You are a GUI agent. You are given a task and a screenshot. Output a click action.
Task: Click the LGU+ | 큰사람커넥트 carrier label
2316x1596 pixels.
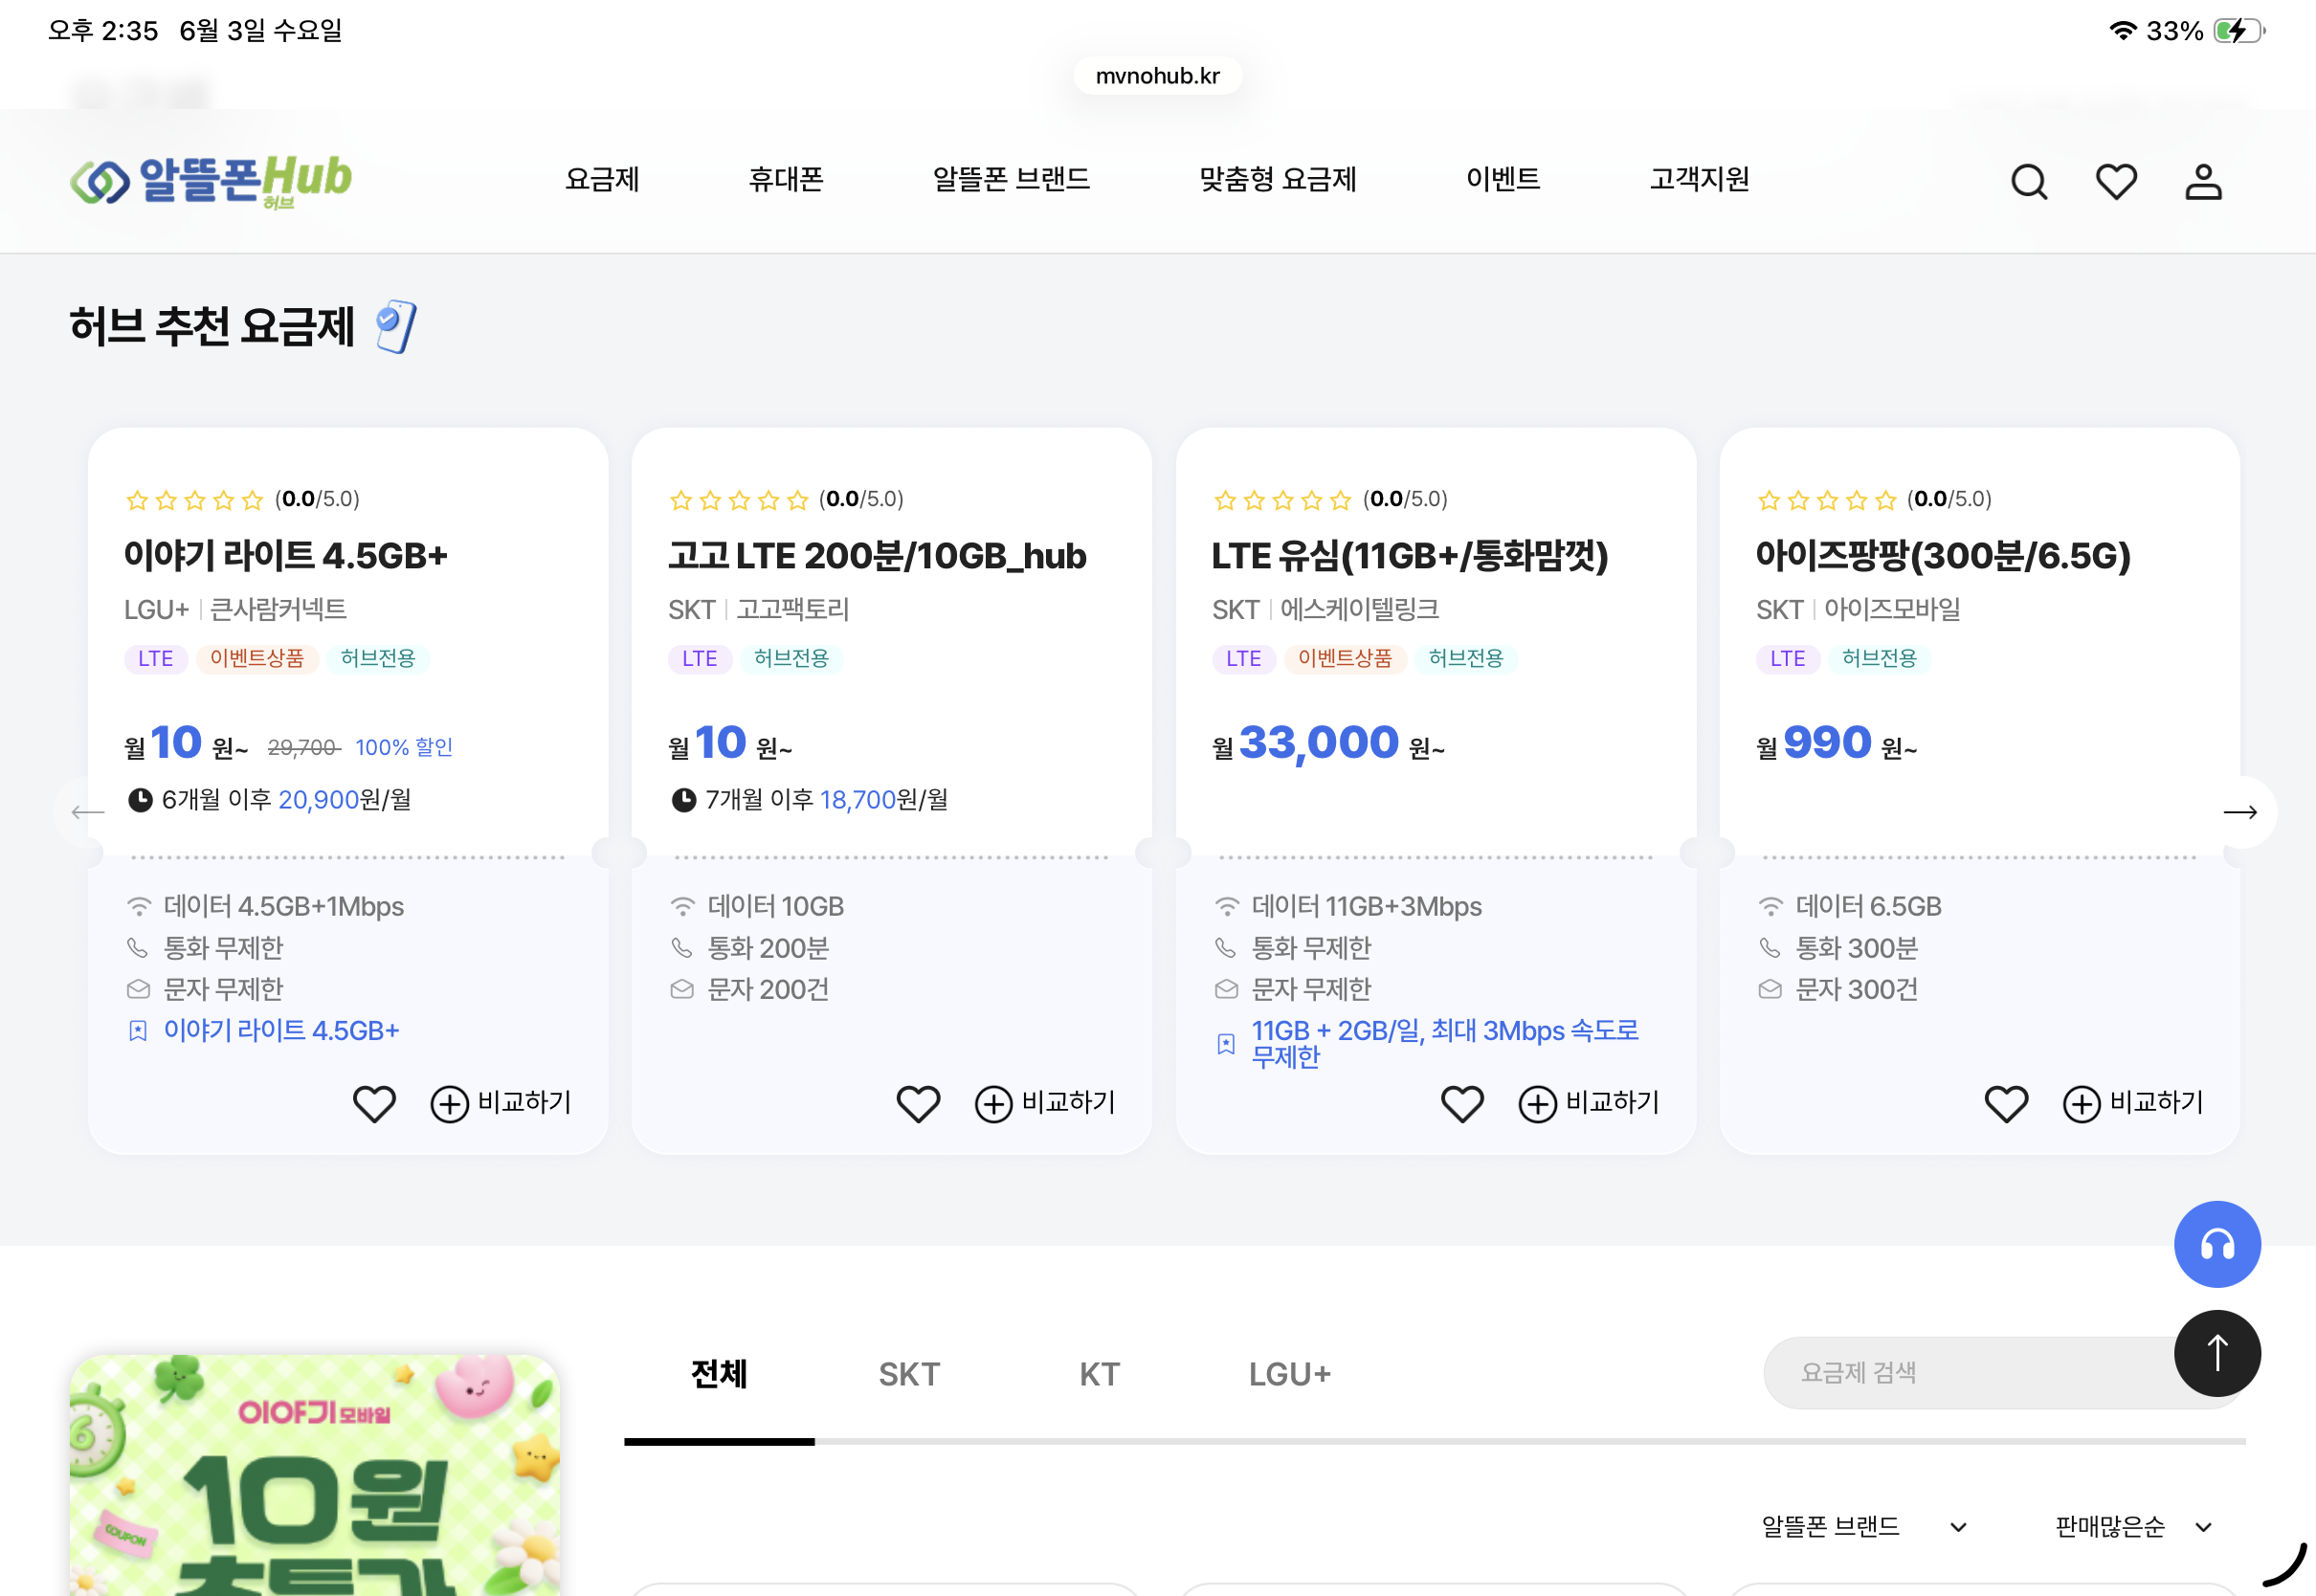pos(235,609)
